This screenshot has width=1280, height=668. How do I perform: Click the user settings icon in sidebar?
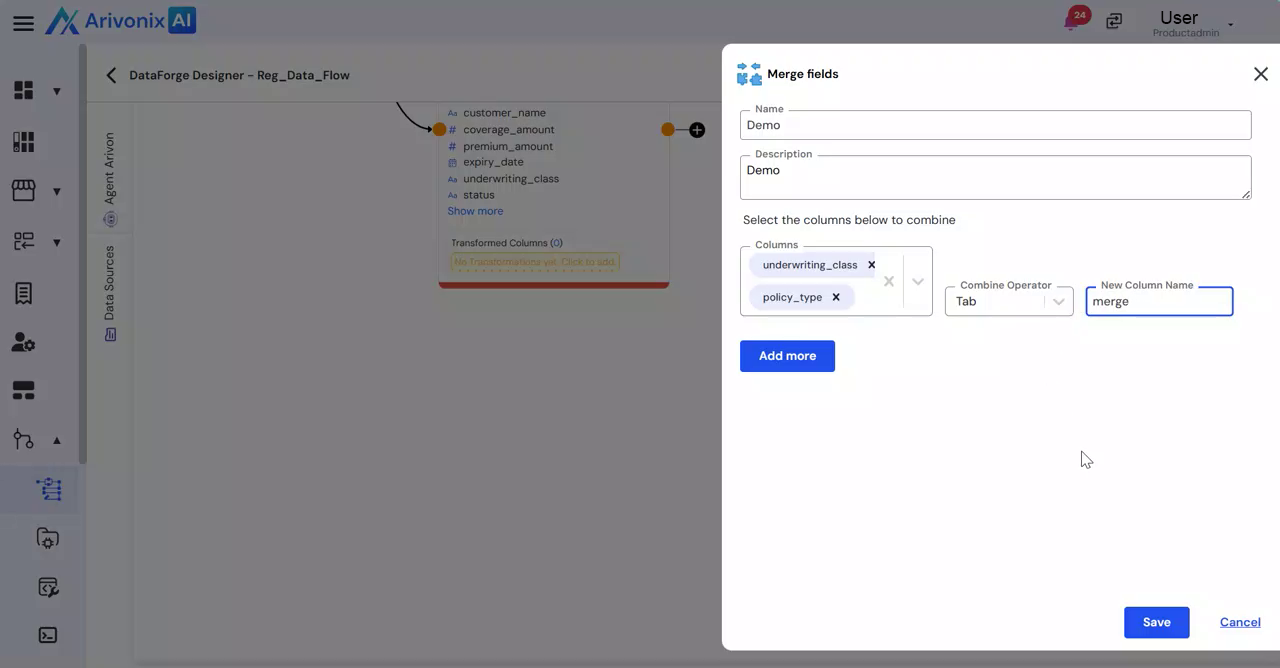pyautogui.click(x=24, y=342)
